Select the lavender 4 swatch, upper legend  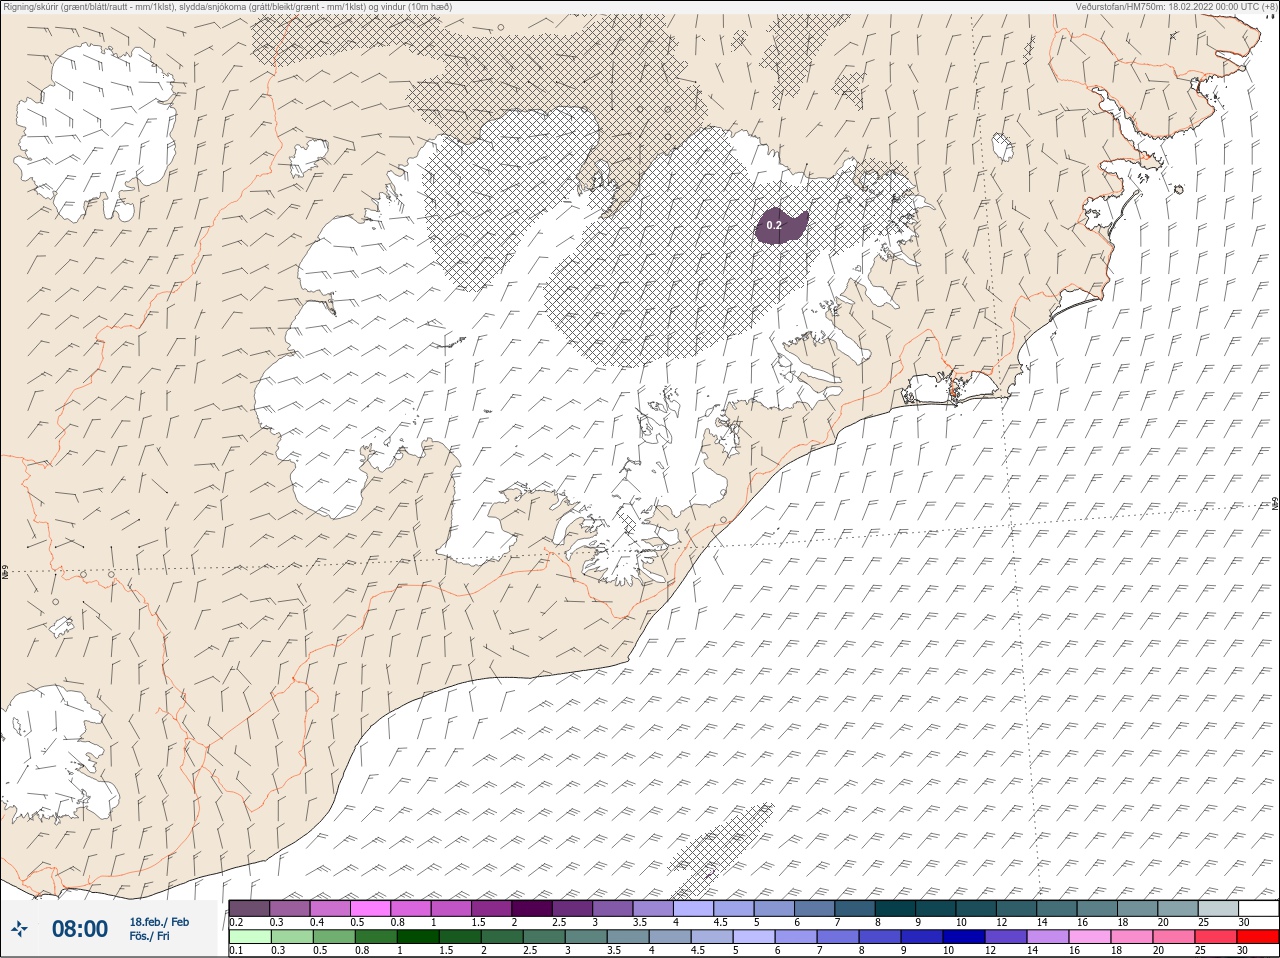[693, 908]
